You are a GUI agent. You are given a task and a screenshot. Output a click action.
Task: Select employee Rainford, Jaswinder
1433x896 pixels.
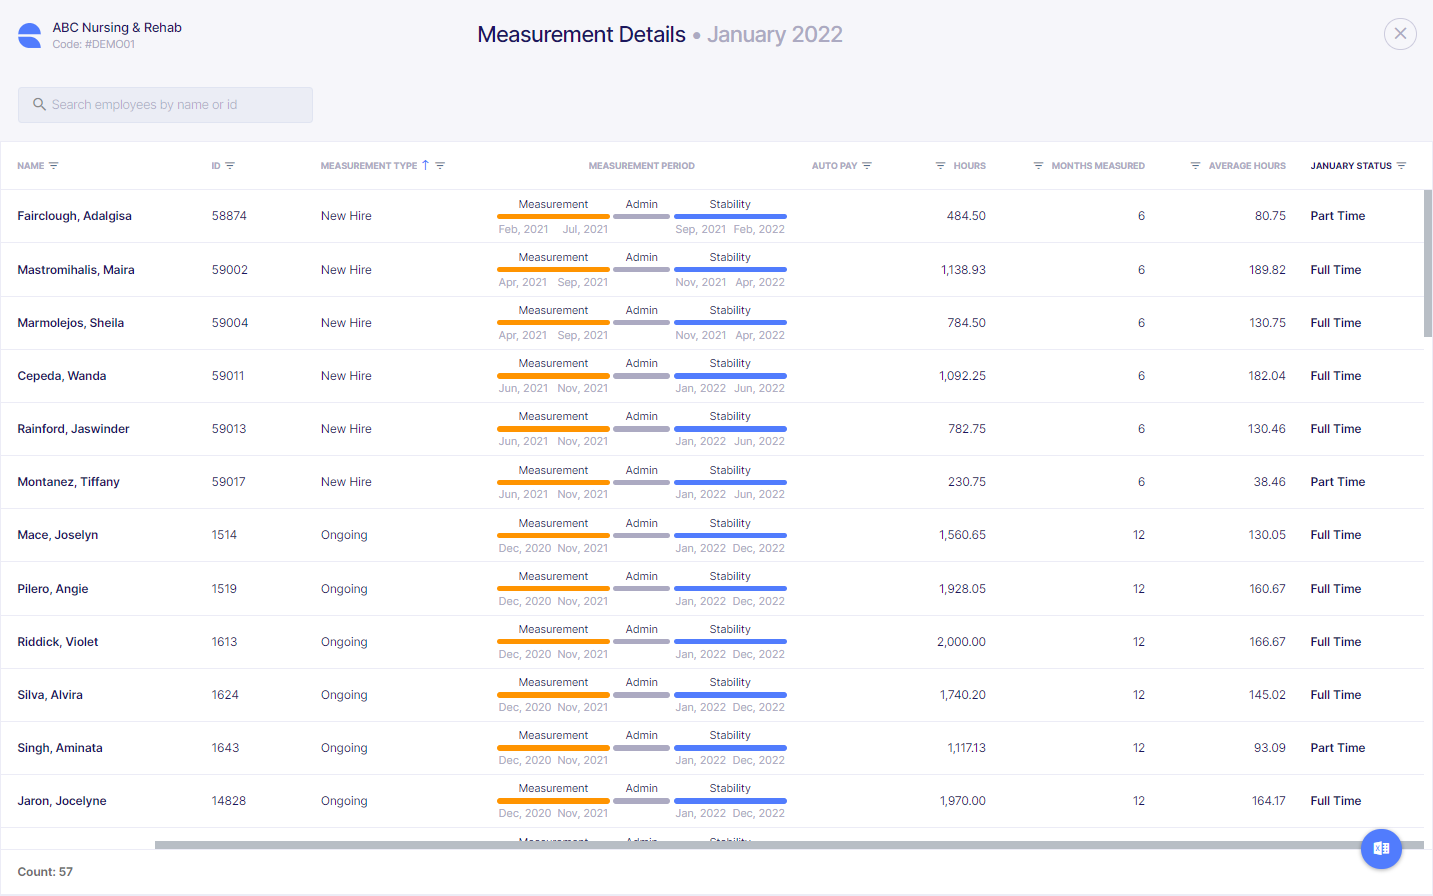pyautogui.click(x=74, y=429)
